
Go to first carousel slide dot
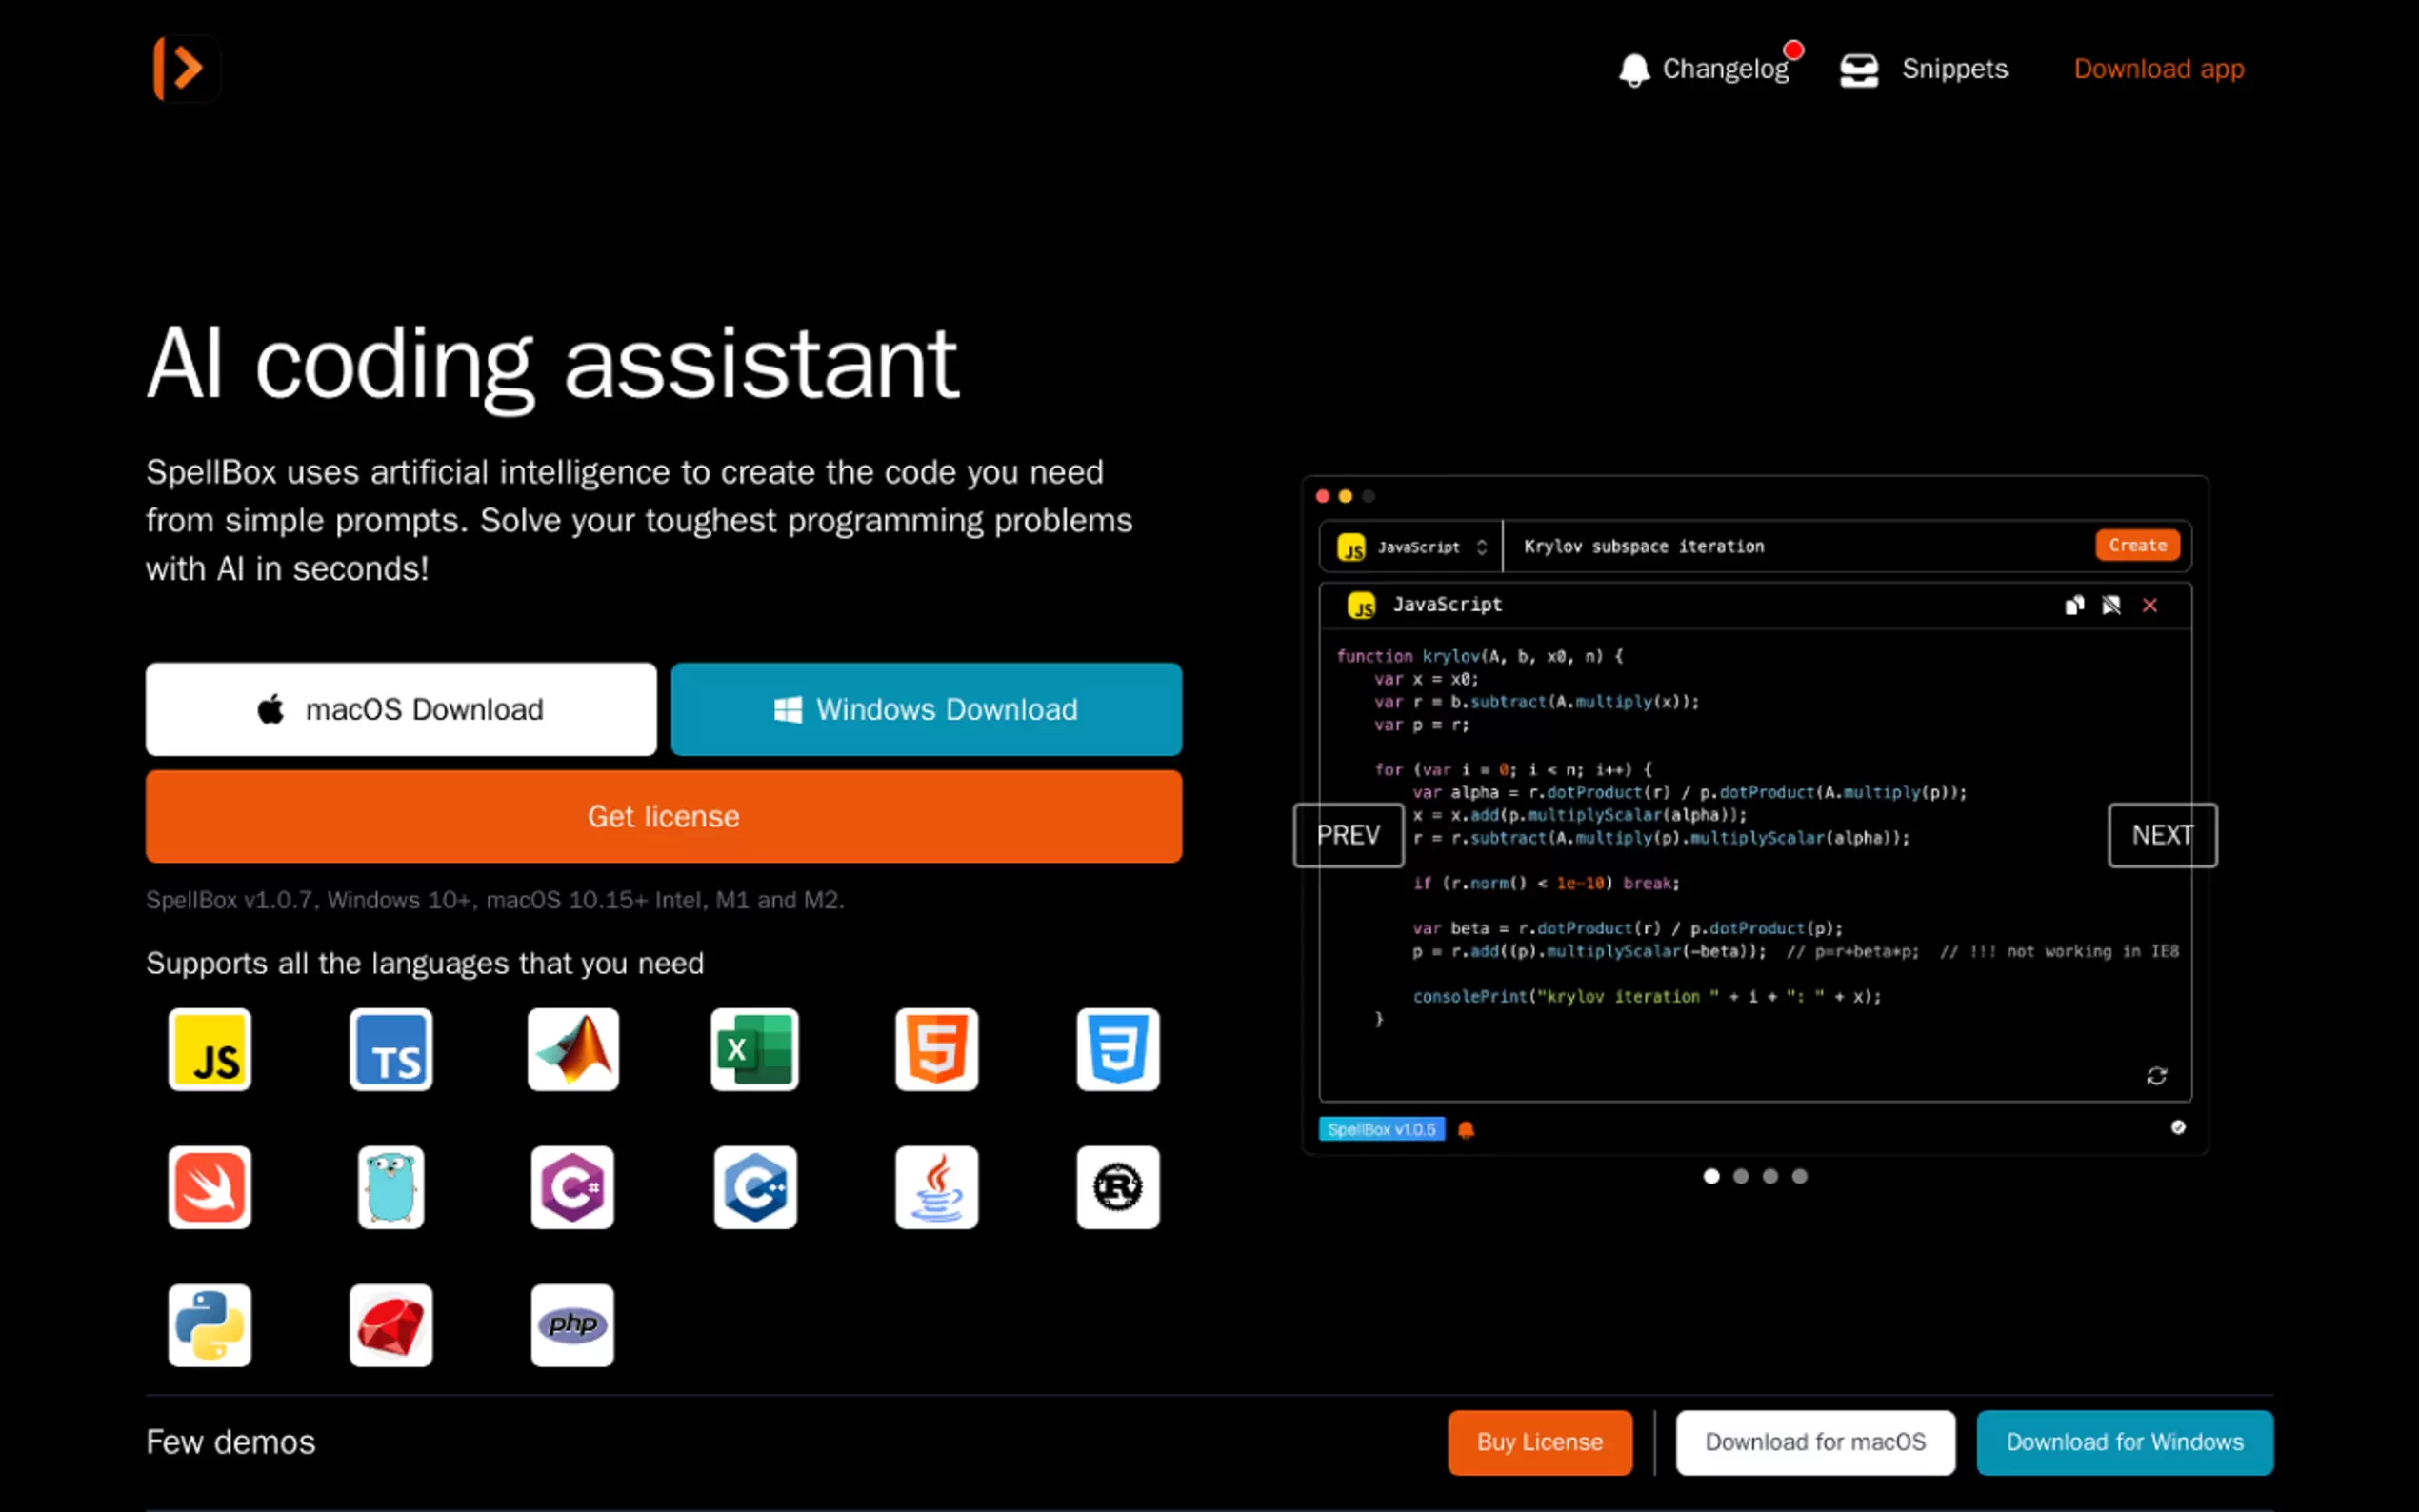tap(1711, 1176)
